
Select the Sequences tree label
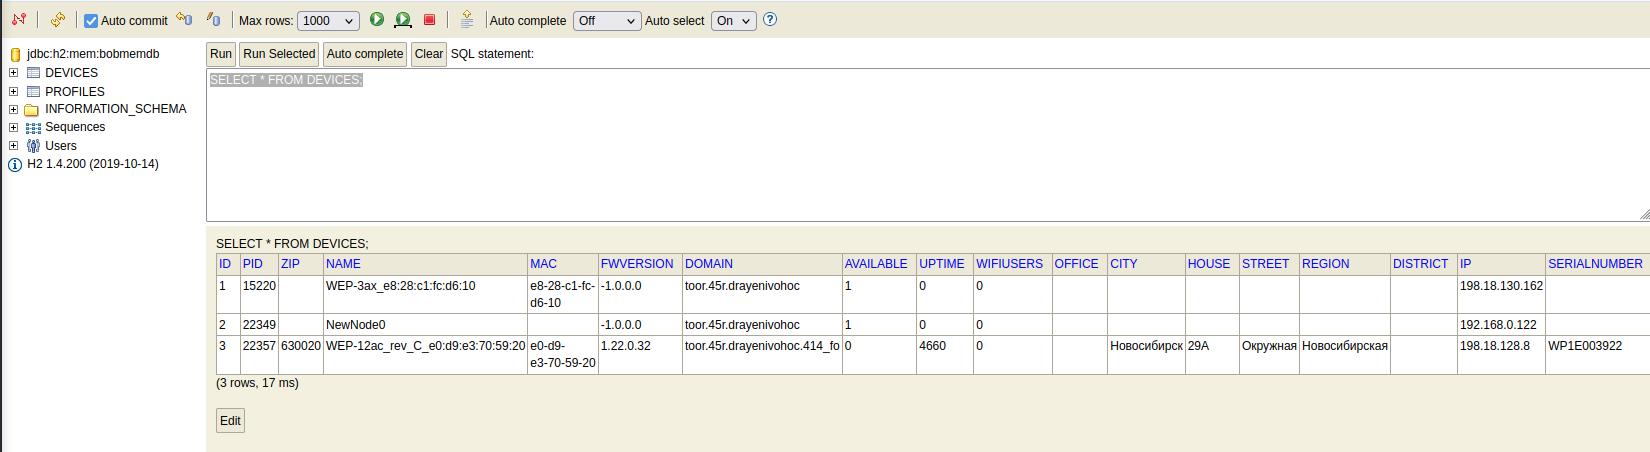75,127
